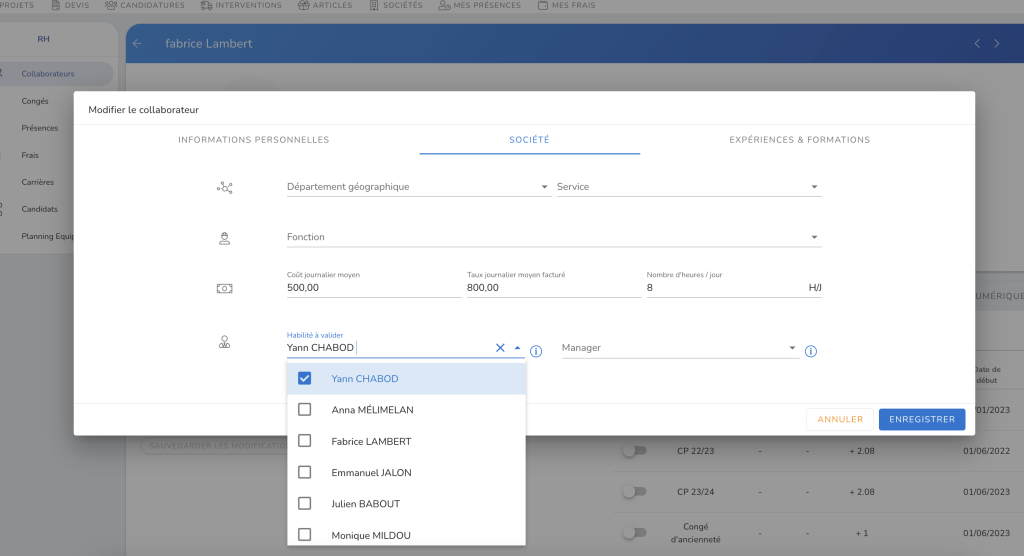The height and width of the screenshot is (556, 1024).
Task: Check the Anna MÉLIMELAN checkbox
Action: point(305,410)
